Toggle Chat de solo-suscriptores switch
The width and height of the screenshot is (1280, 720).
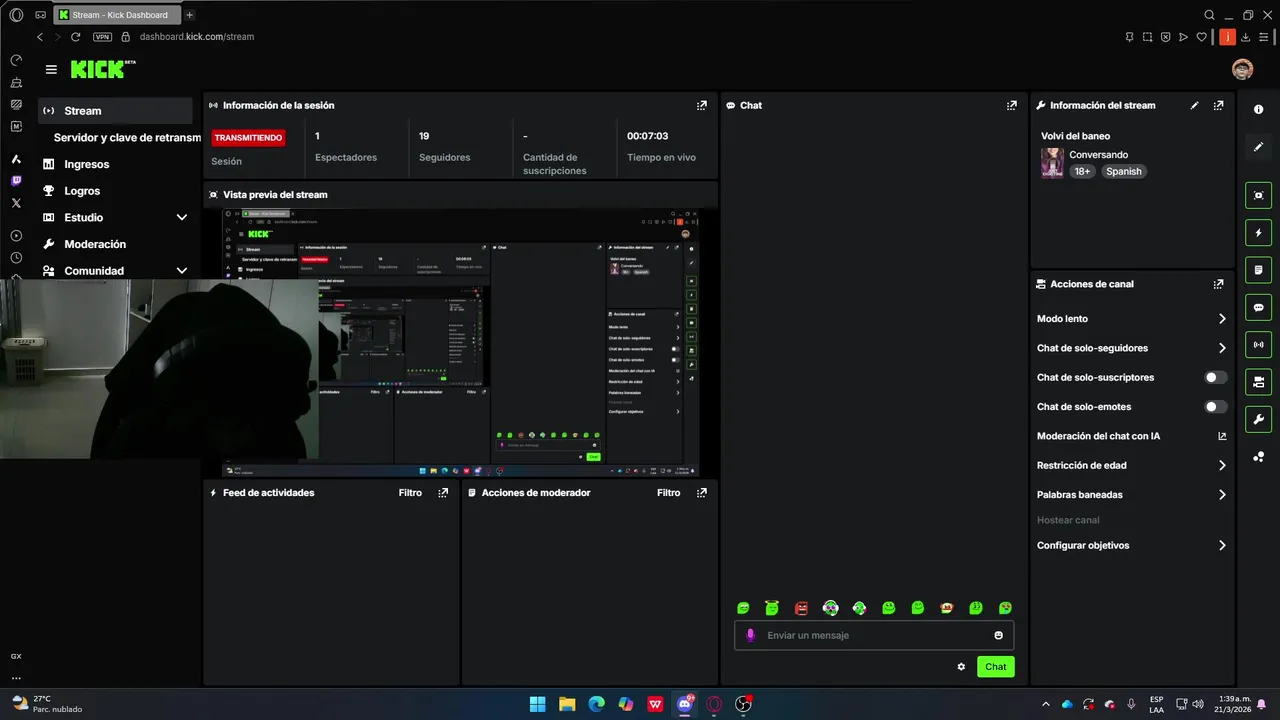pos(1215,377)
